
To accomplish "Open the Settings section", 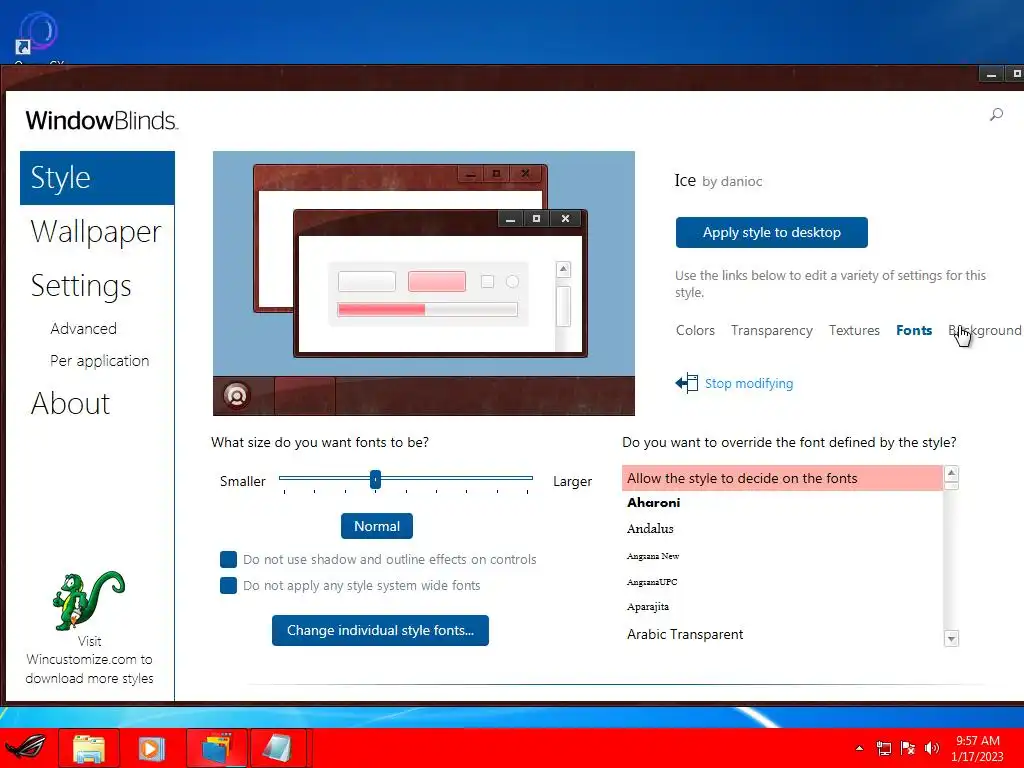I will 81,286.
